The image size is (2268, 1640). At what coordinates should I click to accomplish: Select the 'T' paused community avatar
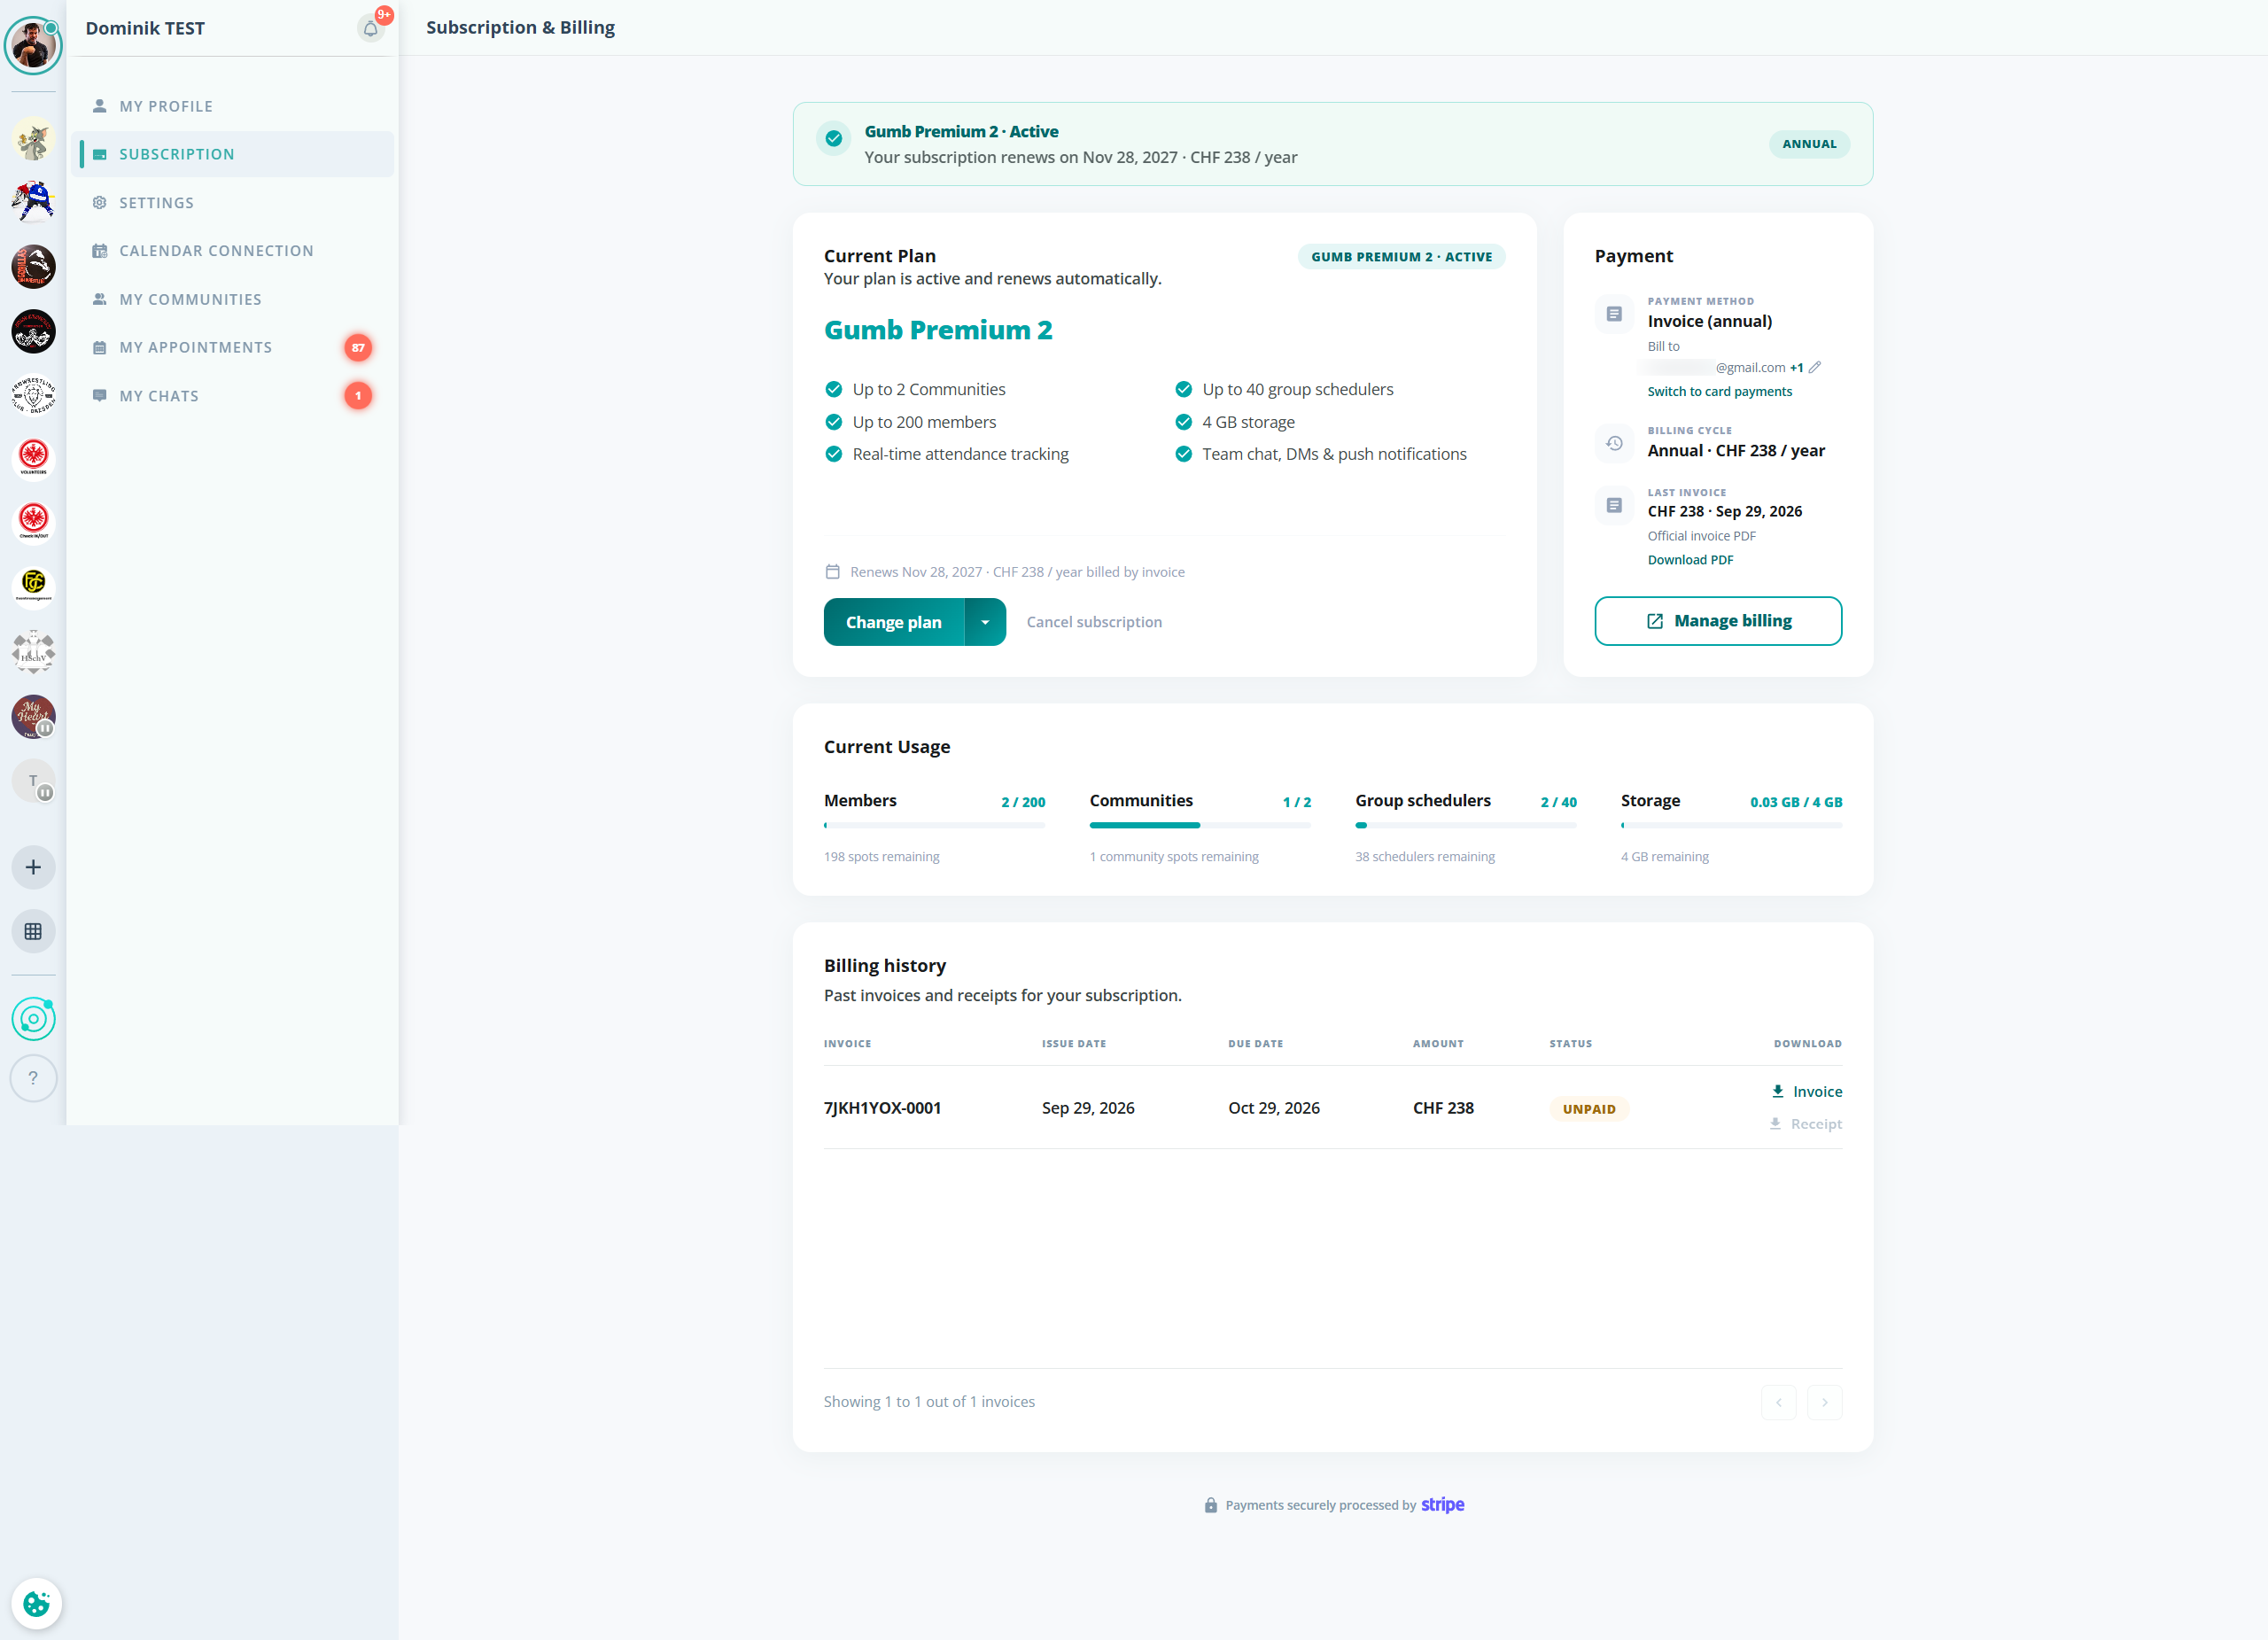[33, 781]
